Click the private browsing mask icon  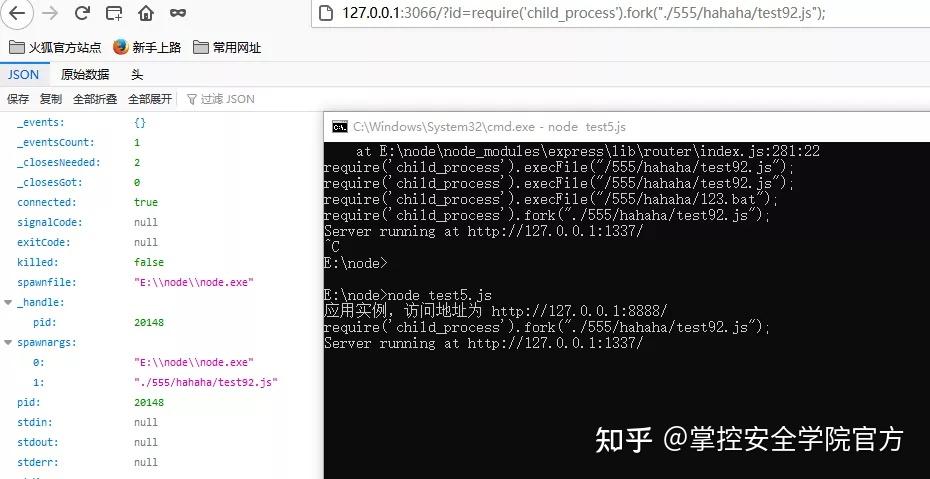pyautogui.click(x=177, y=12)
